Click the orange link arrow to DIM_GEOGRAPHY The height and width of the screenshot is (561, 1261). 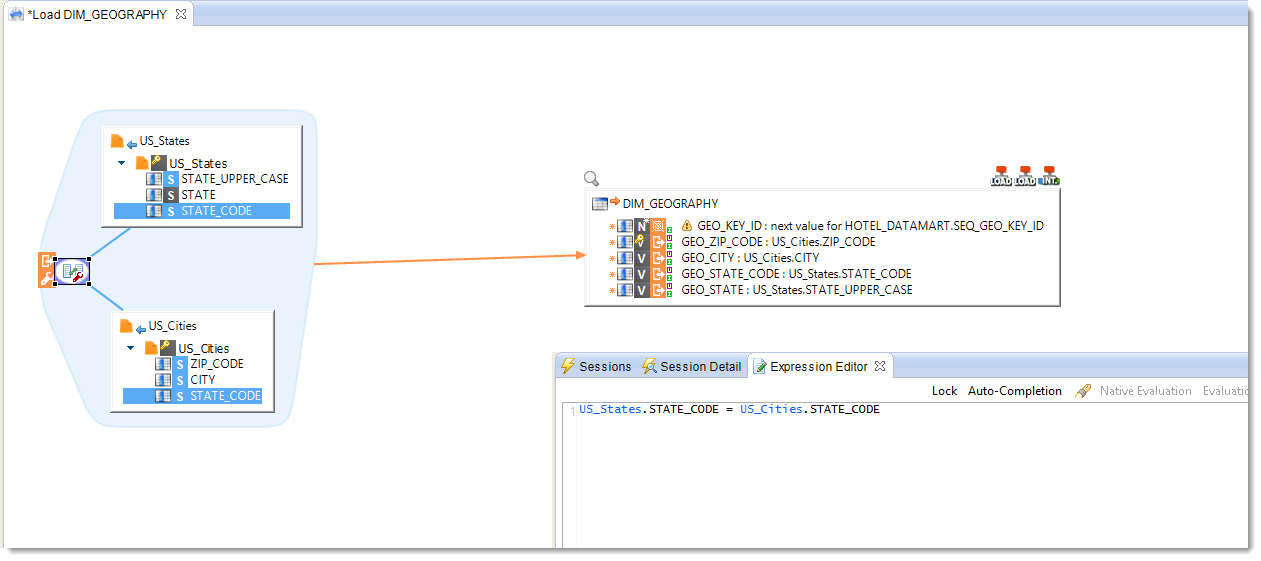[x=449, y=259]
